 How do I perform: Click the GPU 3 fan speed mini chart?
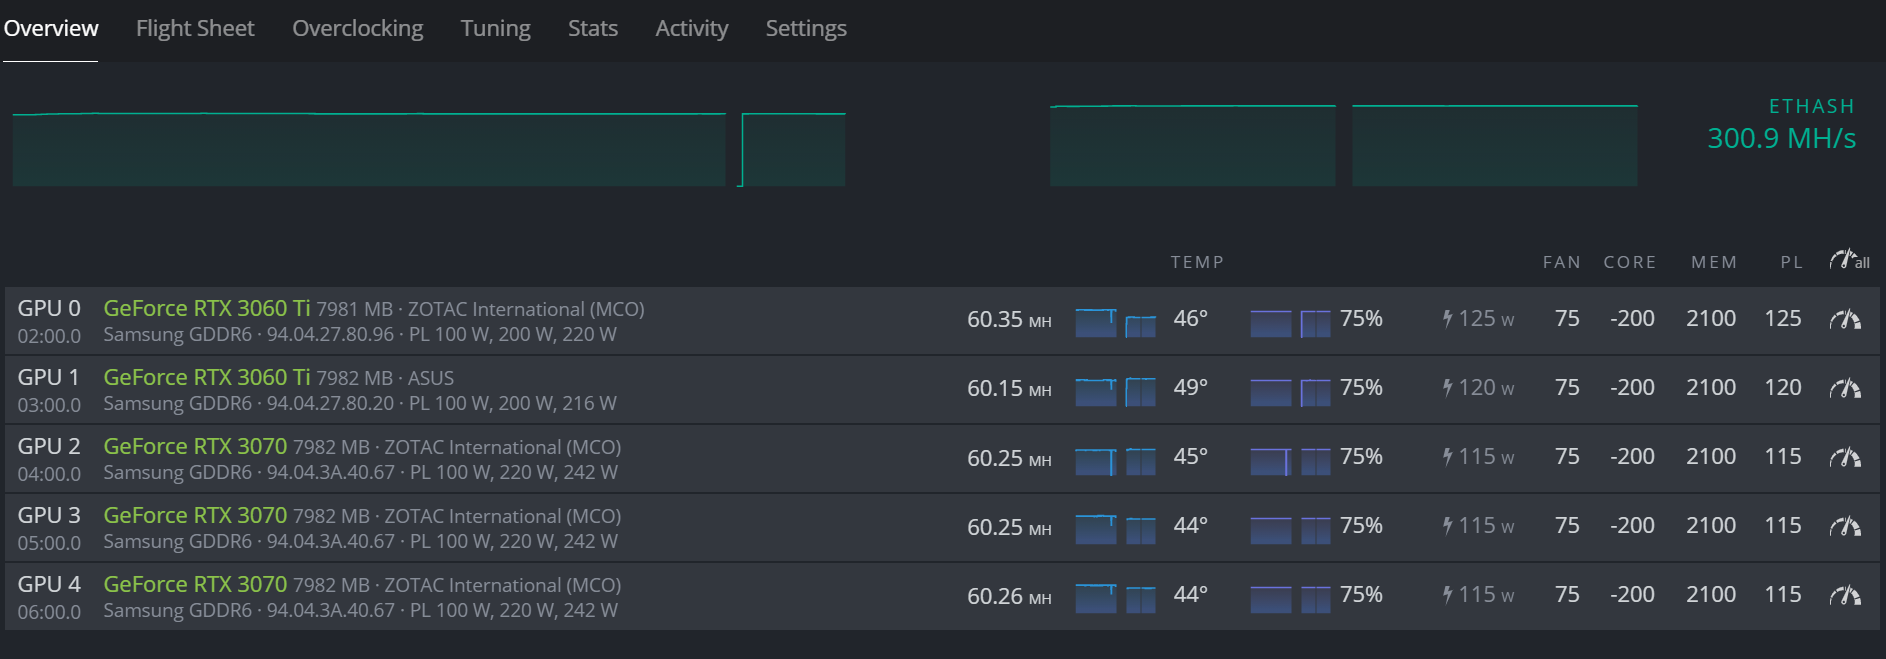click(1291, 530)
